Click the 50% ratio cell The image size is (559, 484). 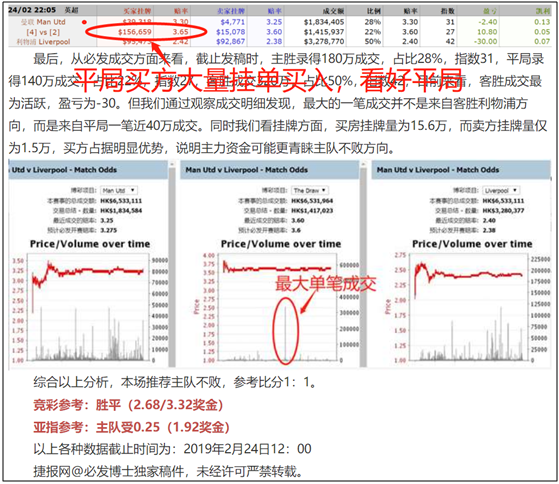pyautogui.click(x=373, y=42)
